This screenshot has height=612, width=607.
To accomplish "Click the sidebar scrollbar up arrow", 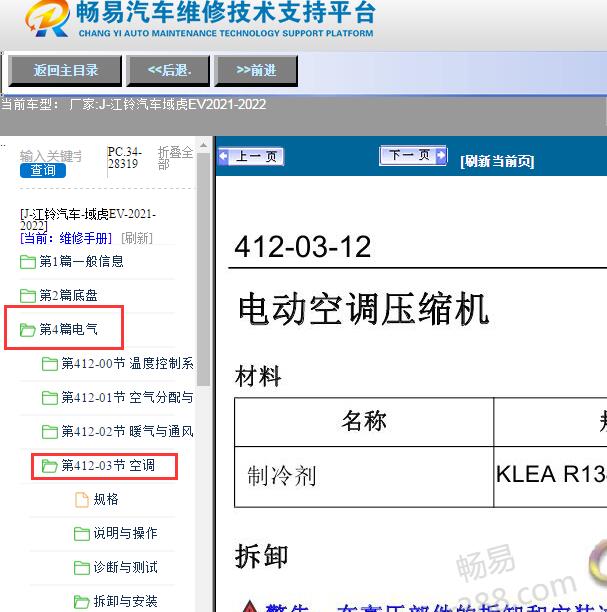I will (203, 145).
